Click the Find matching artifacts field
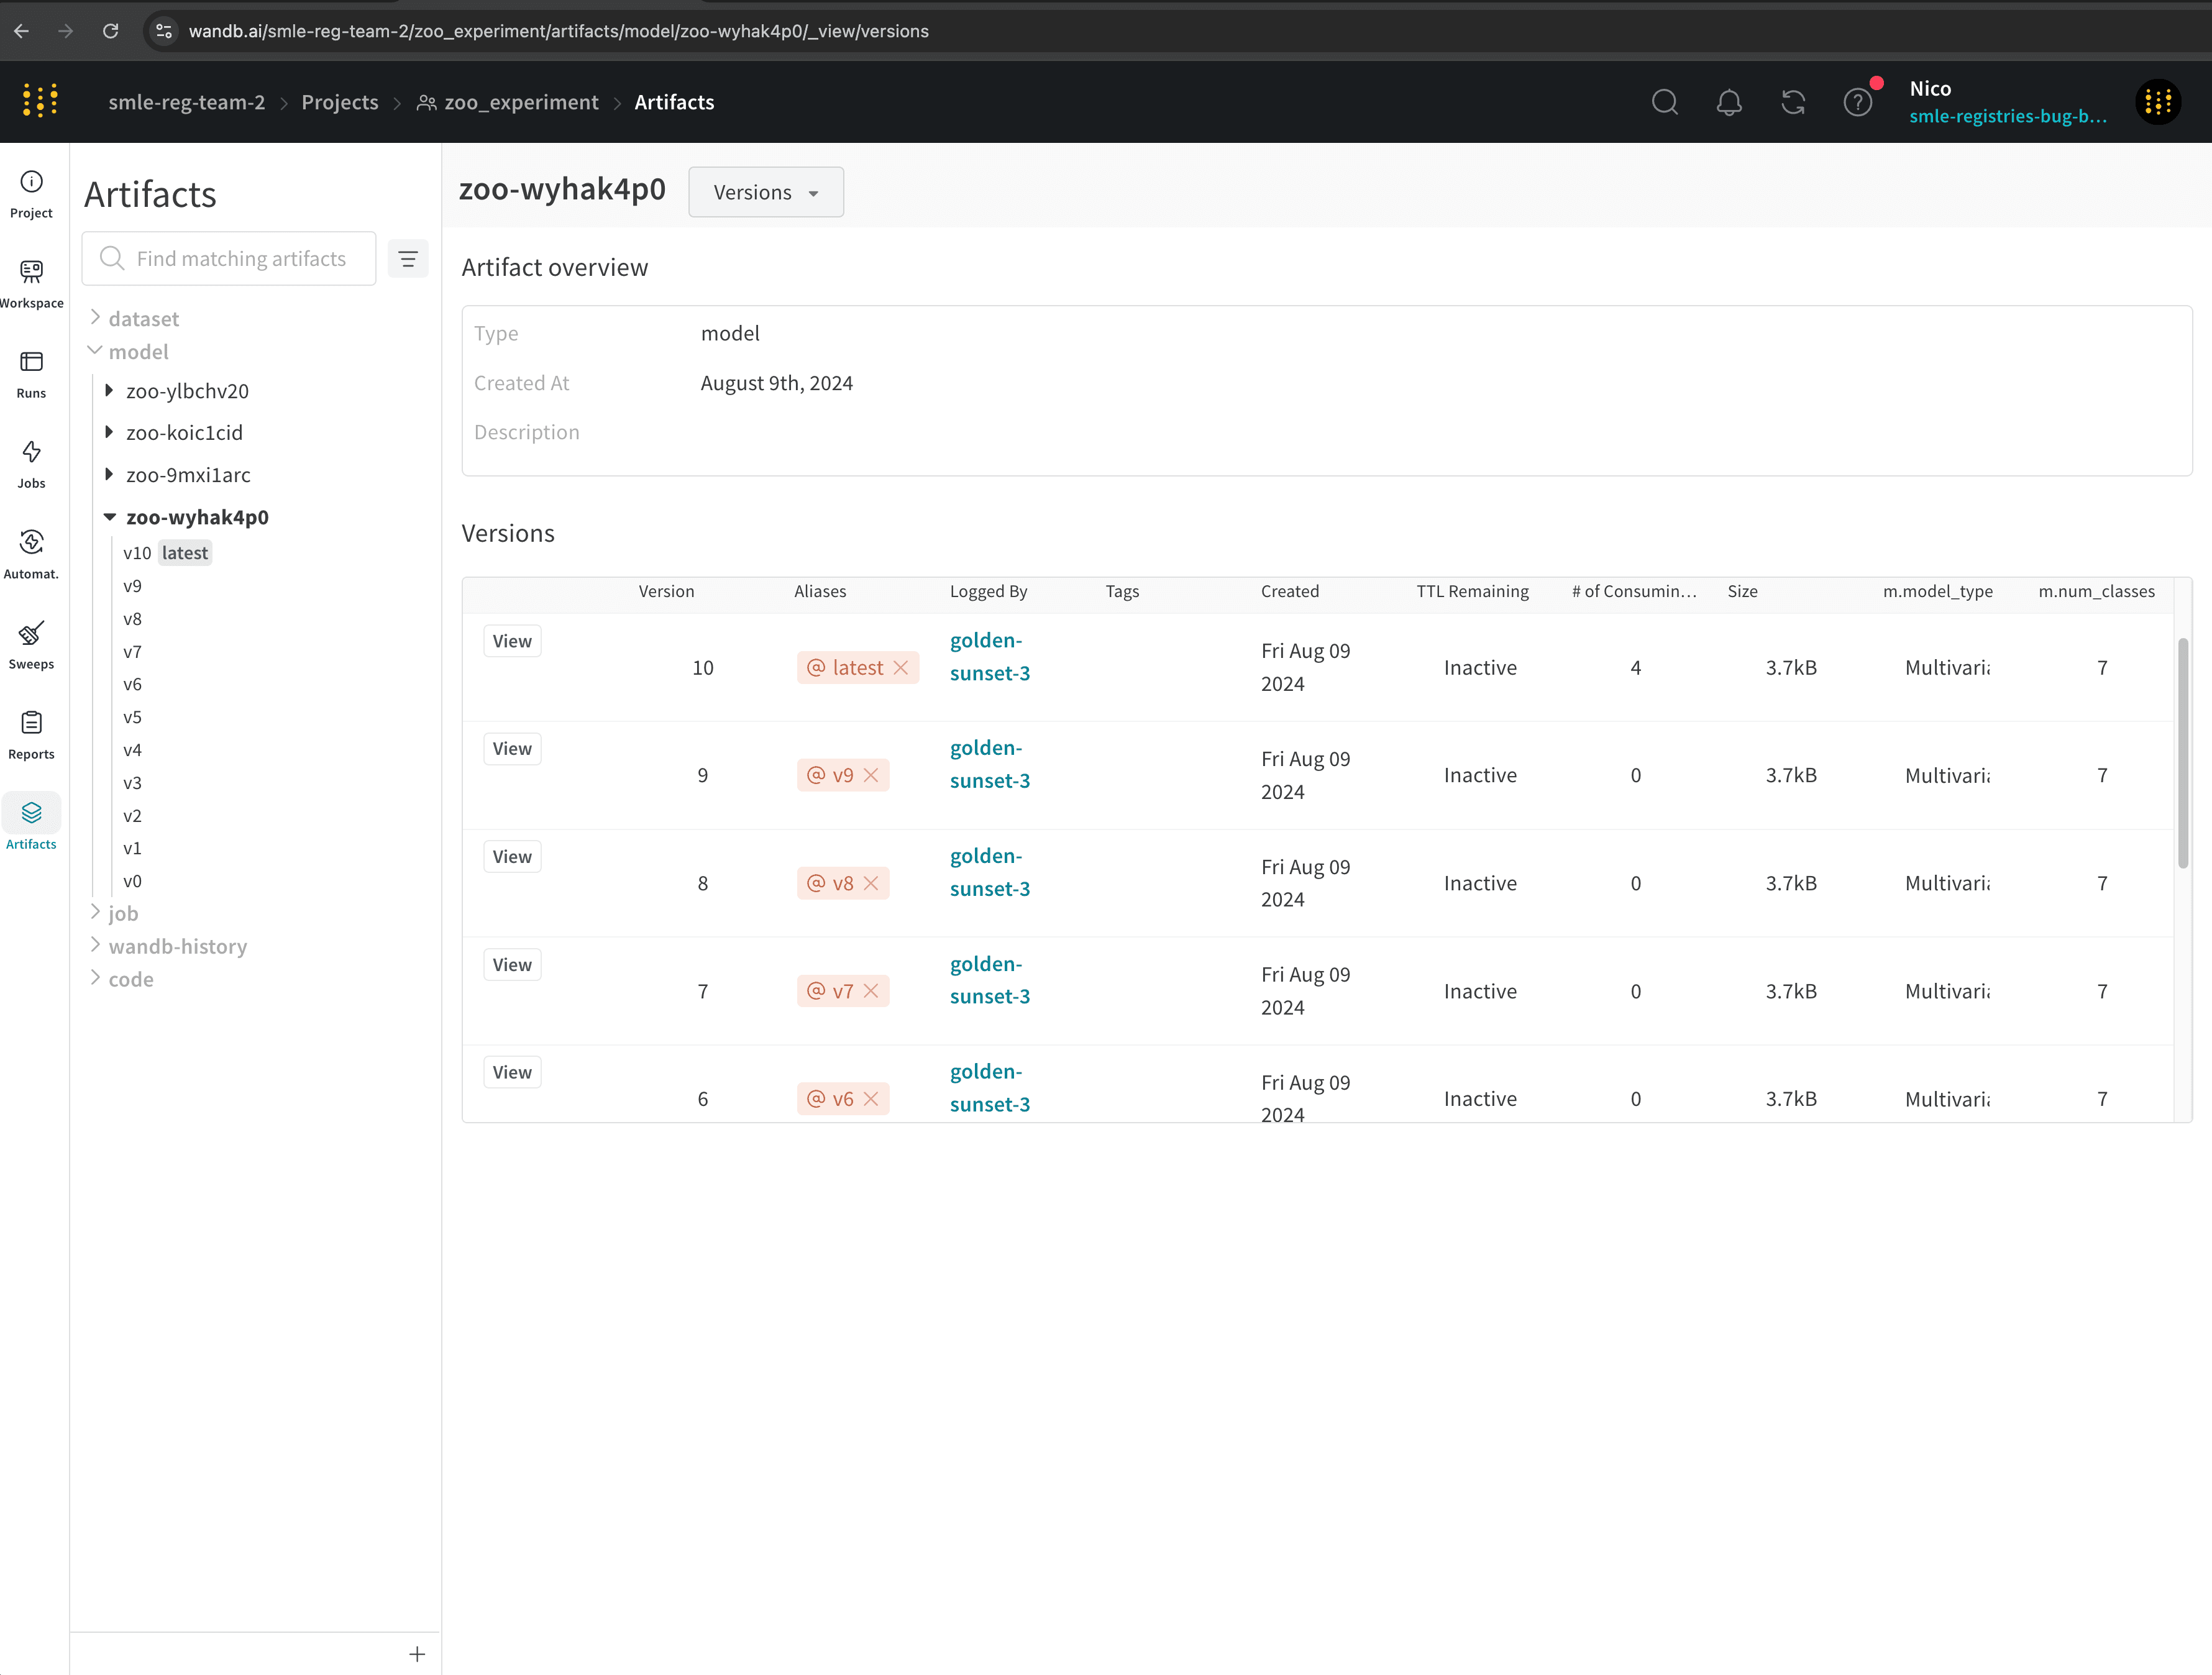This screenshot has width=2212, height=1675. [241, 259]
